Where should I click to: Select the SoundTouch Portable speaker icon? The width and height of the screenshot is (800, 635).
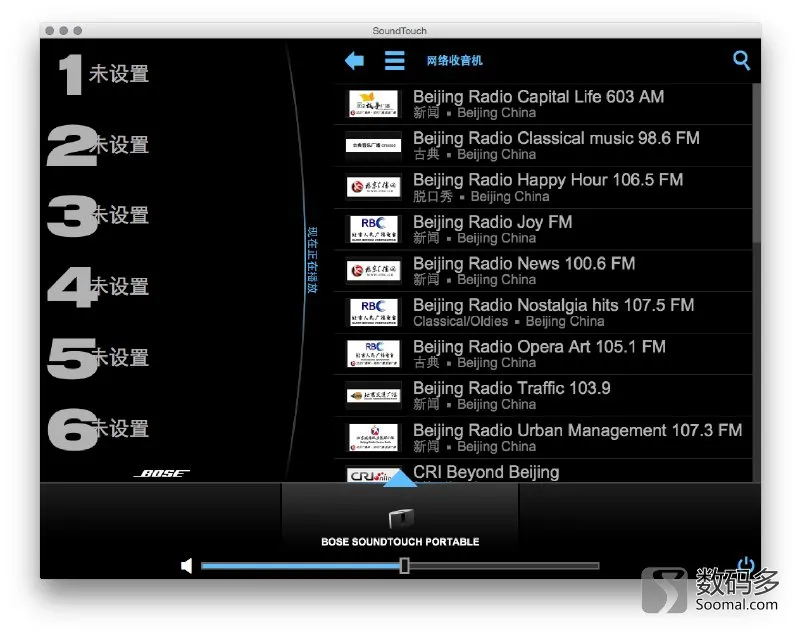point(401,519)
